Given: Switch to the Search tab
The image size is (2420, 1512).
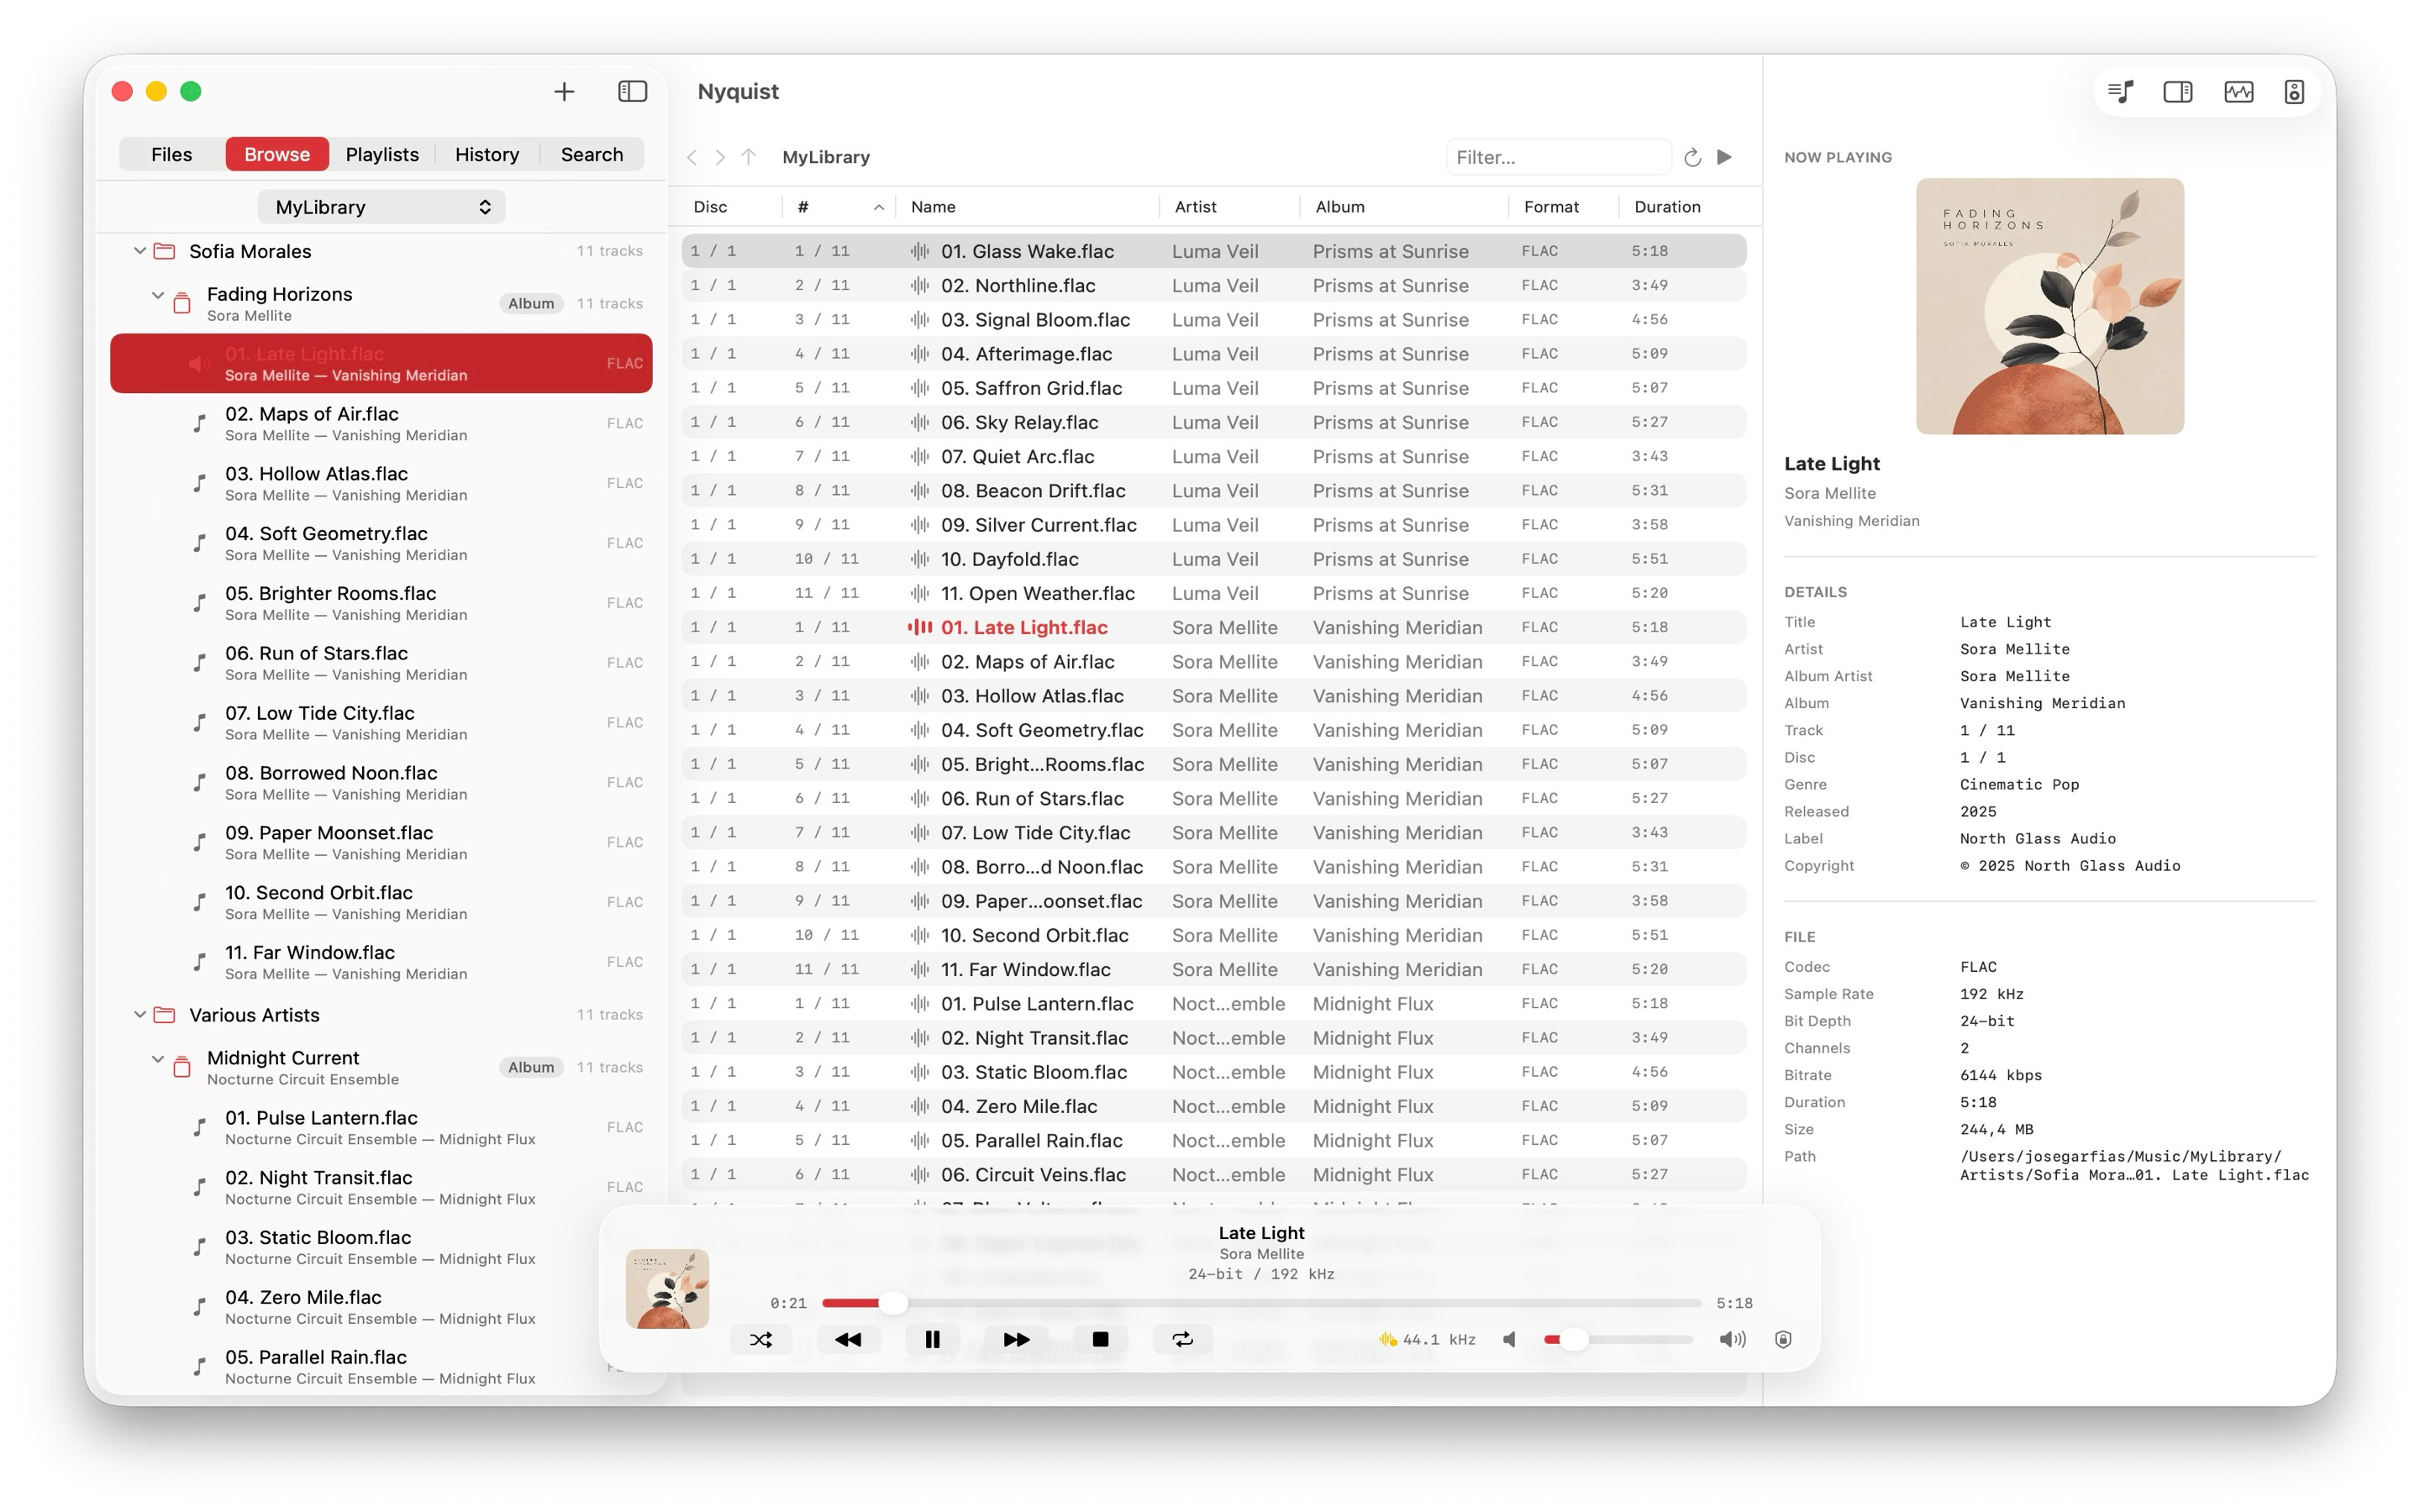Looking at the screenshot, I should pyautogui.click(x=592, y=154).
